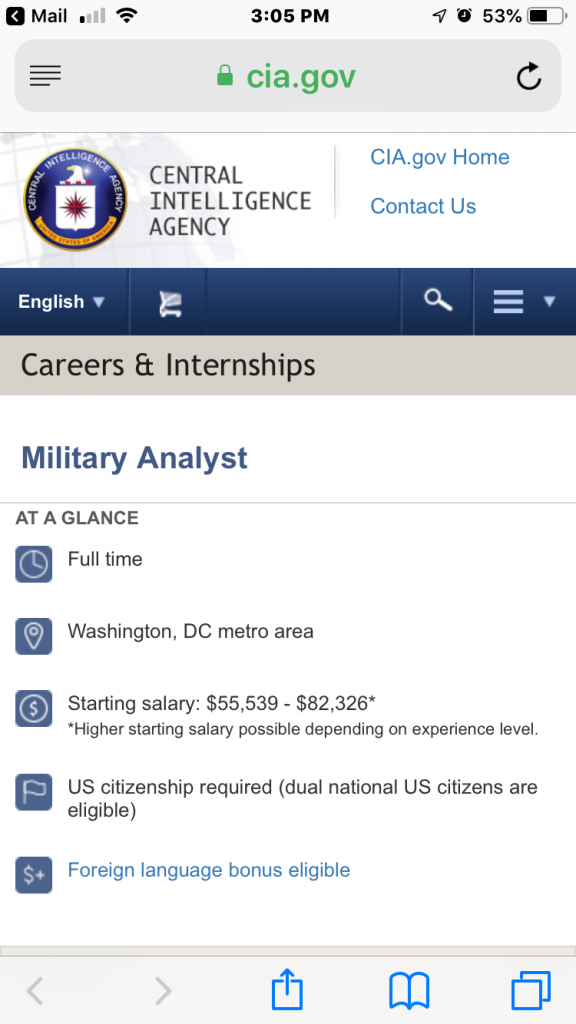Expand the English language dropdown
The height and width of the screenshot is (1024, 576).
point(62,302)
